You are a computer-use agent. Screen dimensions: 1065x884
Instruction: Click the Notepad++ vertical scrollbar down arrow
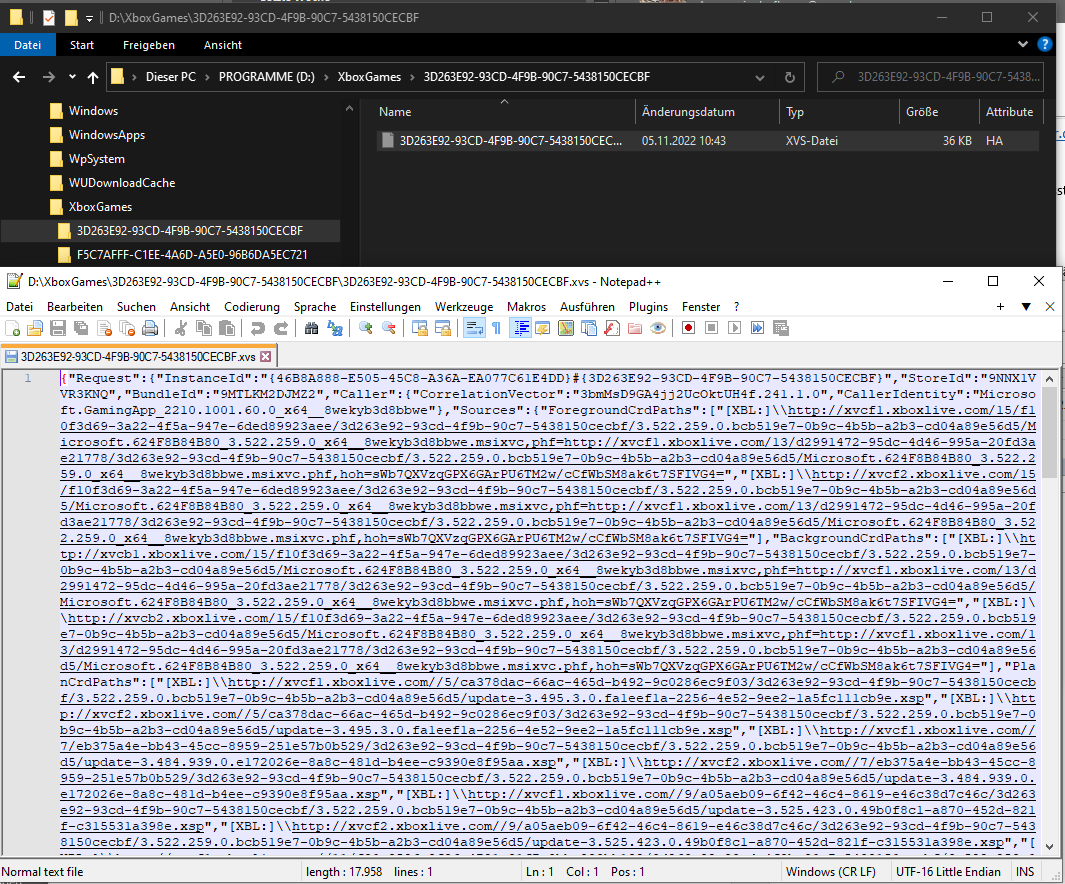pos(1049,847)
